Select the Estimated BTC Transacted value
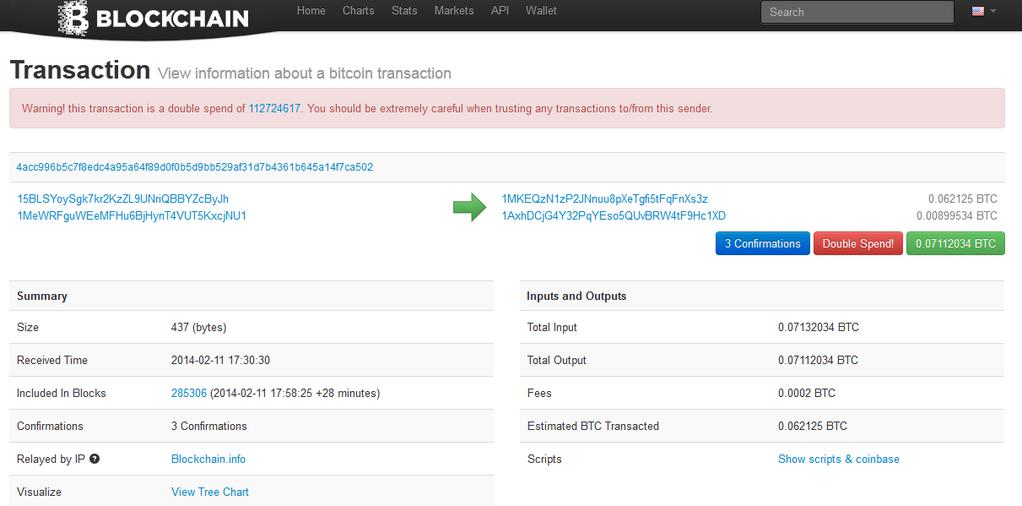 (x=813, y=426)
